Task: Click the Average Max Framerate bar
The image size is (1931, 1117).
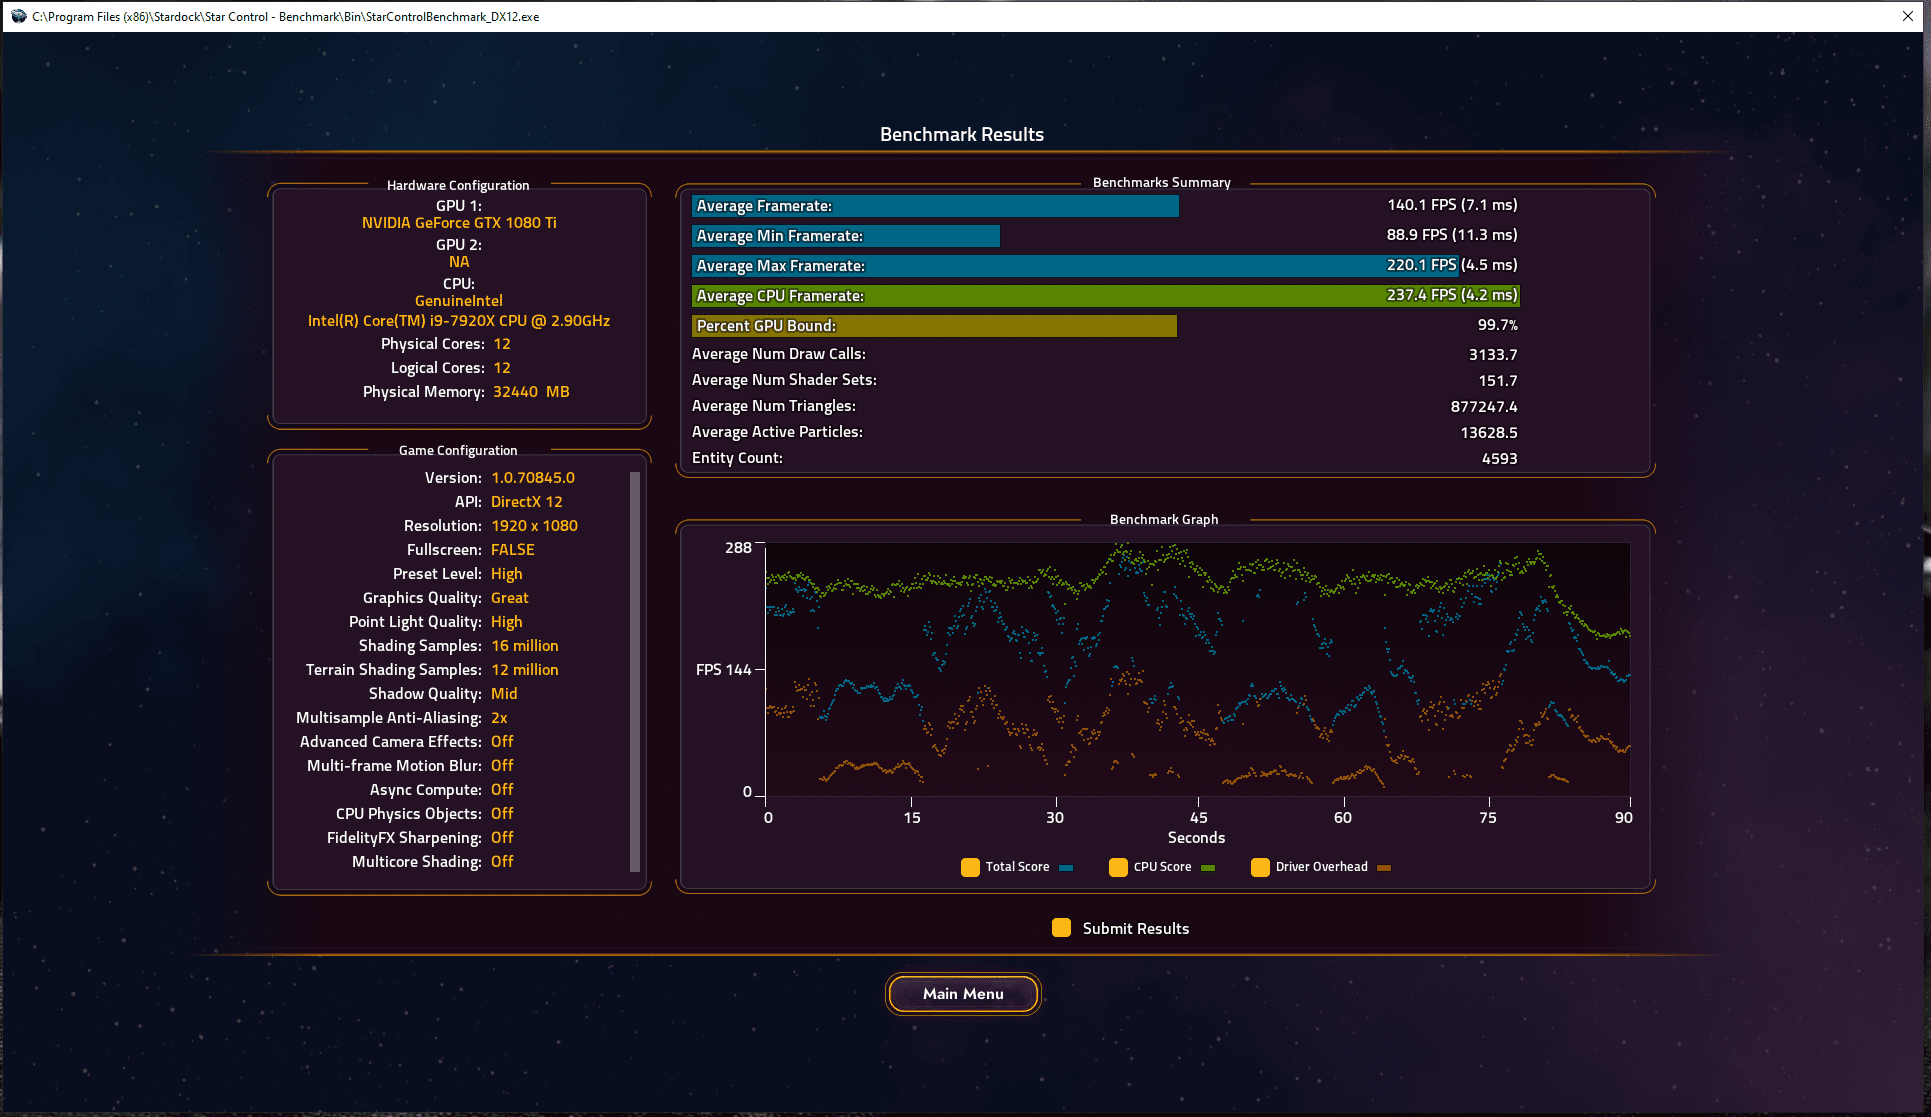Action: [x=1075, y=266]
